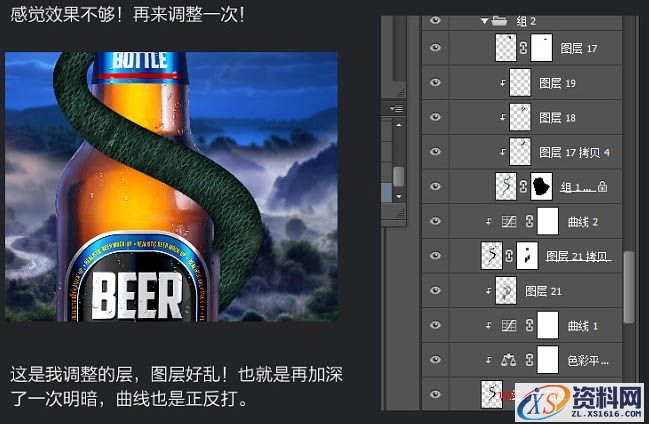Image resolution: width=649 pixels, height=424 pixels.
Task: Click the clipping arrow beside 图层 18
Action: coord(502,118)
